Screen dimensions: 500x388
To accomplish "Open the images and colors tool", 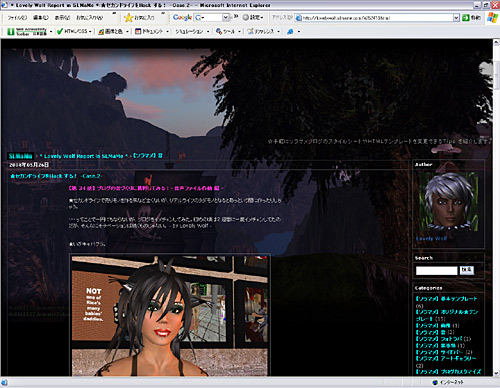I will [113, 31].
